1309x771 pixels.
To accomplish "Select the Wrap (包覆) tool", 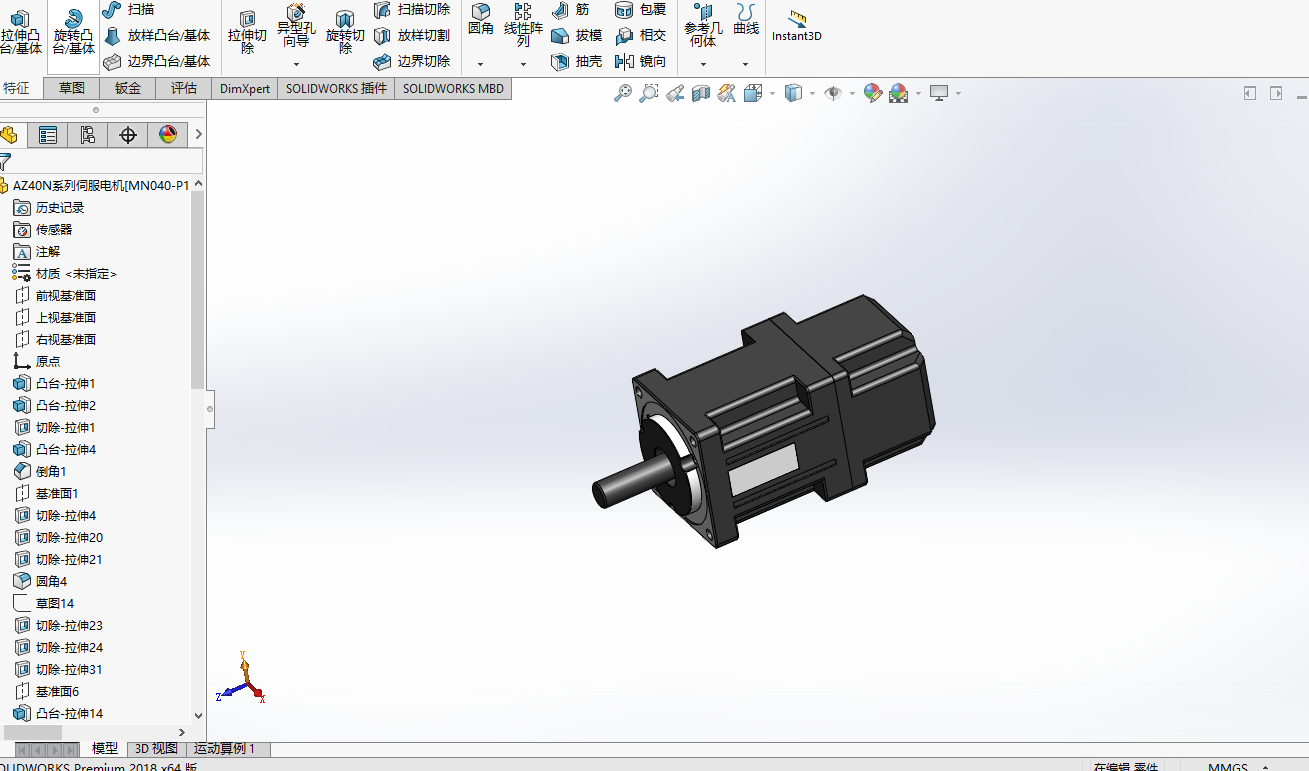I will (x=640, y=9).
